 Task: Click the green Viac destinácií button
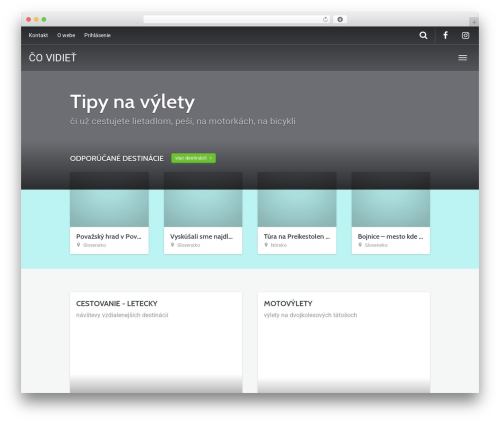click(x=193, y=158)
